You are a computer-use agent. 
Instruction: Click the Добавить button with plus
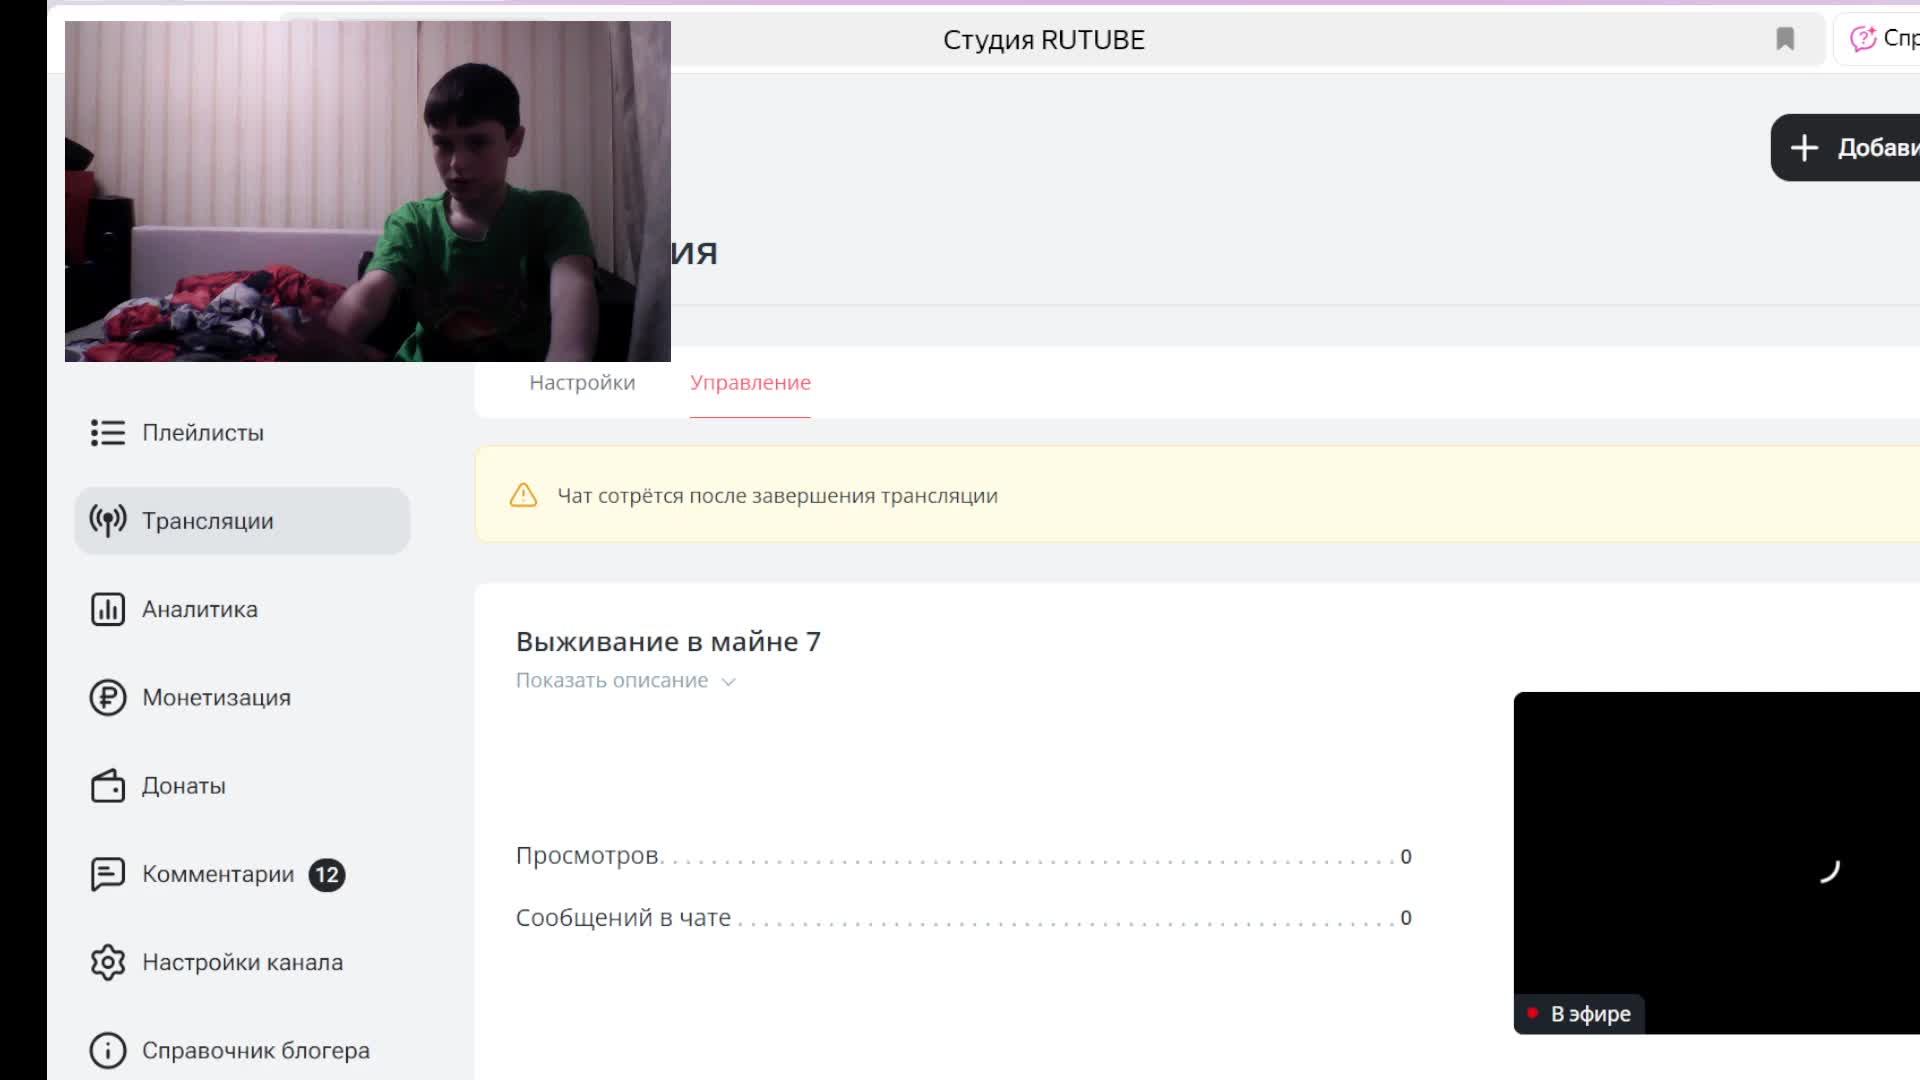click(x=1845, y=147)
